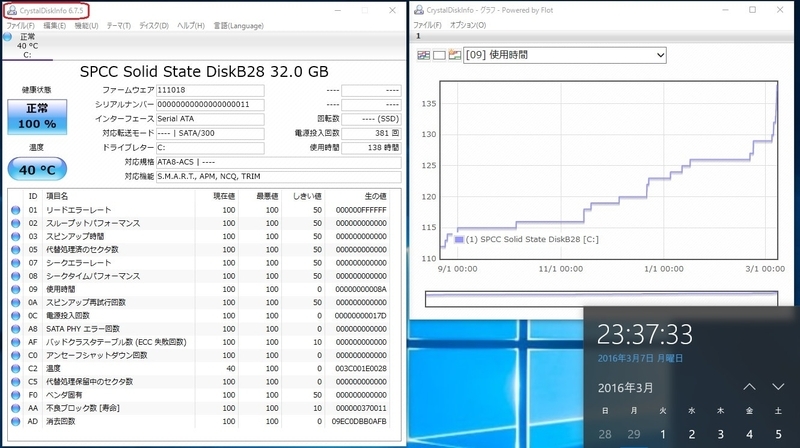The height and width of the screenshot is (448, 800).
Task: Click the firmware field 111018
Action: pos(210,90)
